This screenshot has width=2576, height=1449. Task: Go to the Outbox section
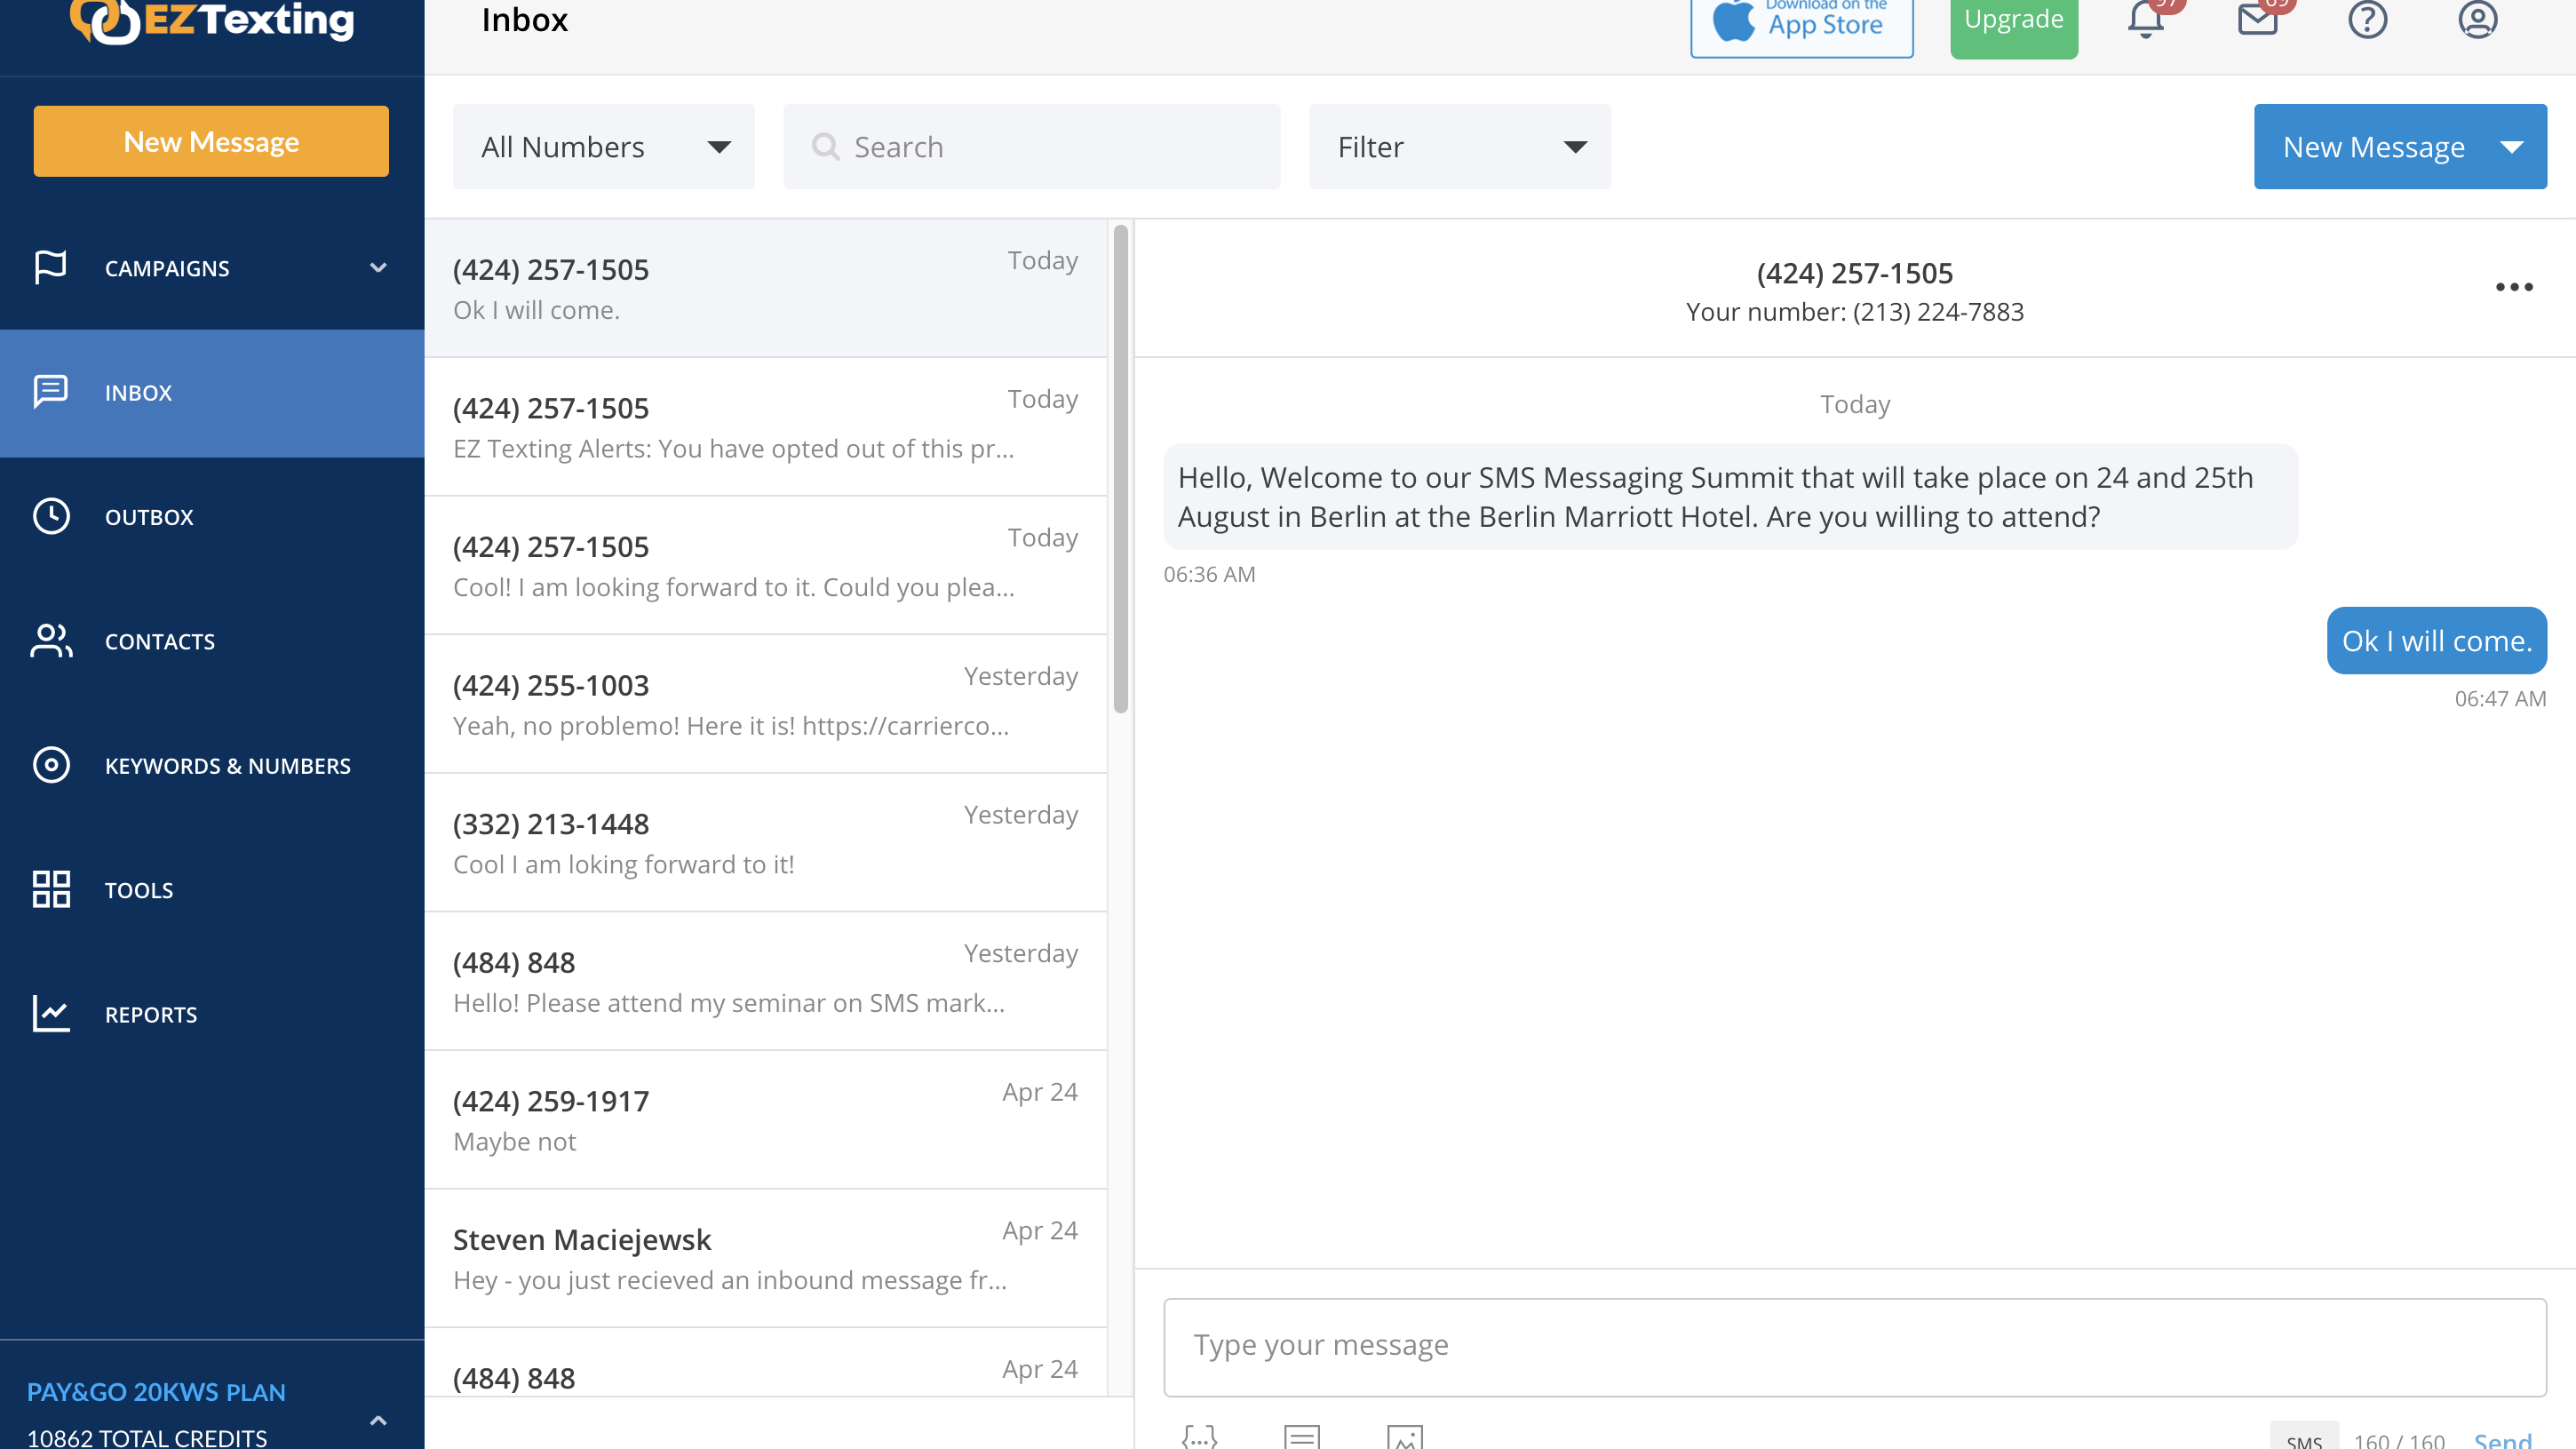click(149, 517)
